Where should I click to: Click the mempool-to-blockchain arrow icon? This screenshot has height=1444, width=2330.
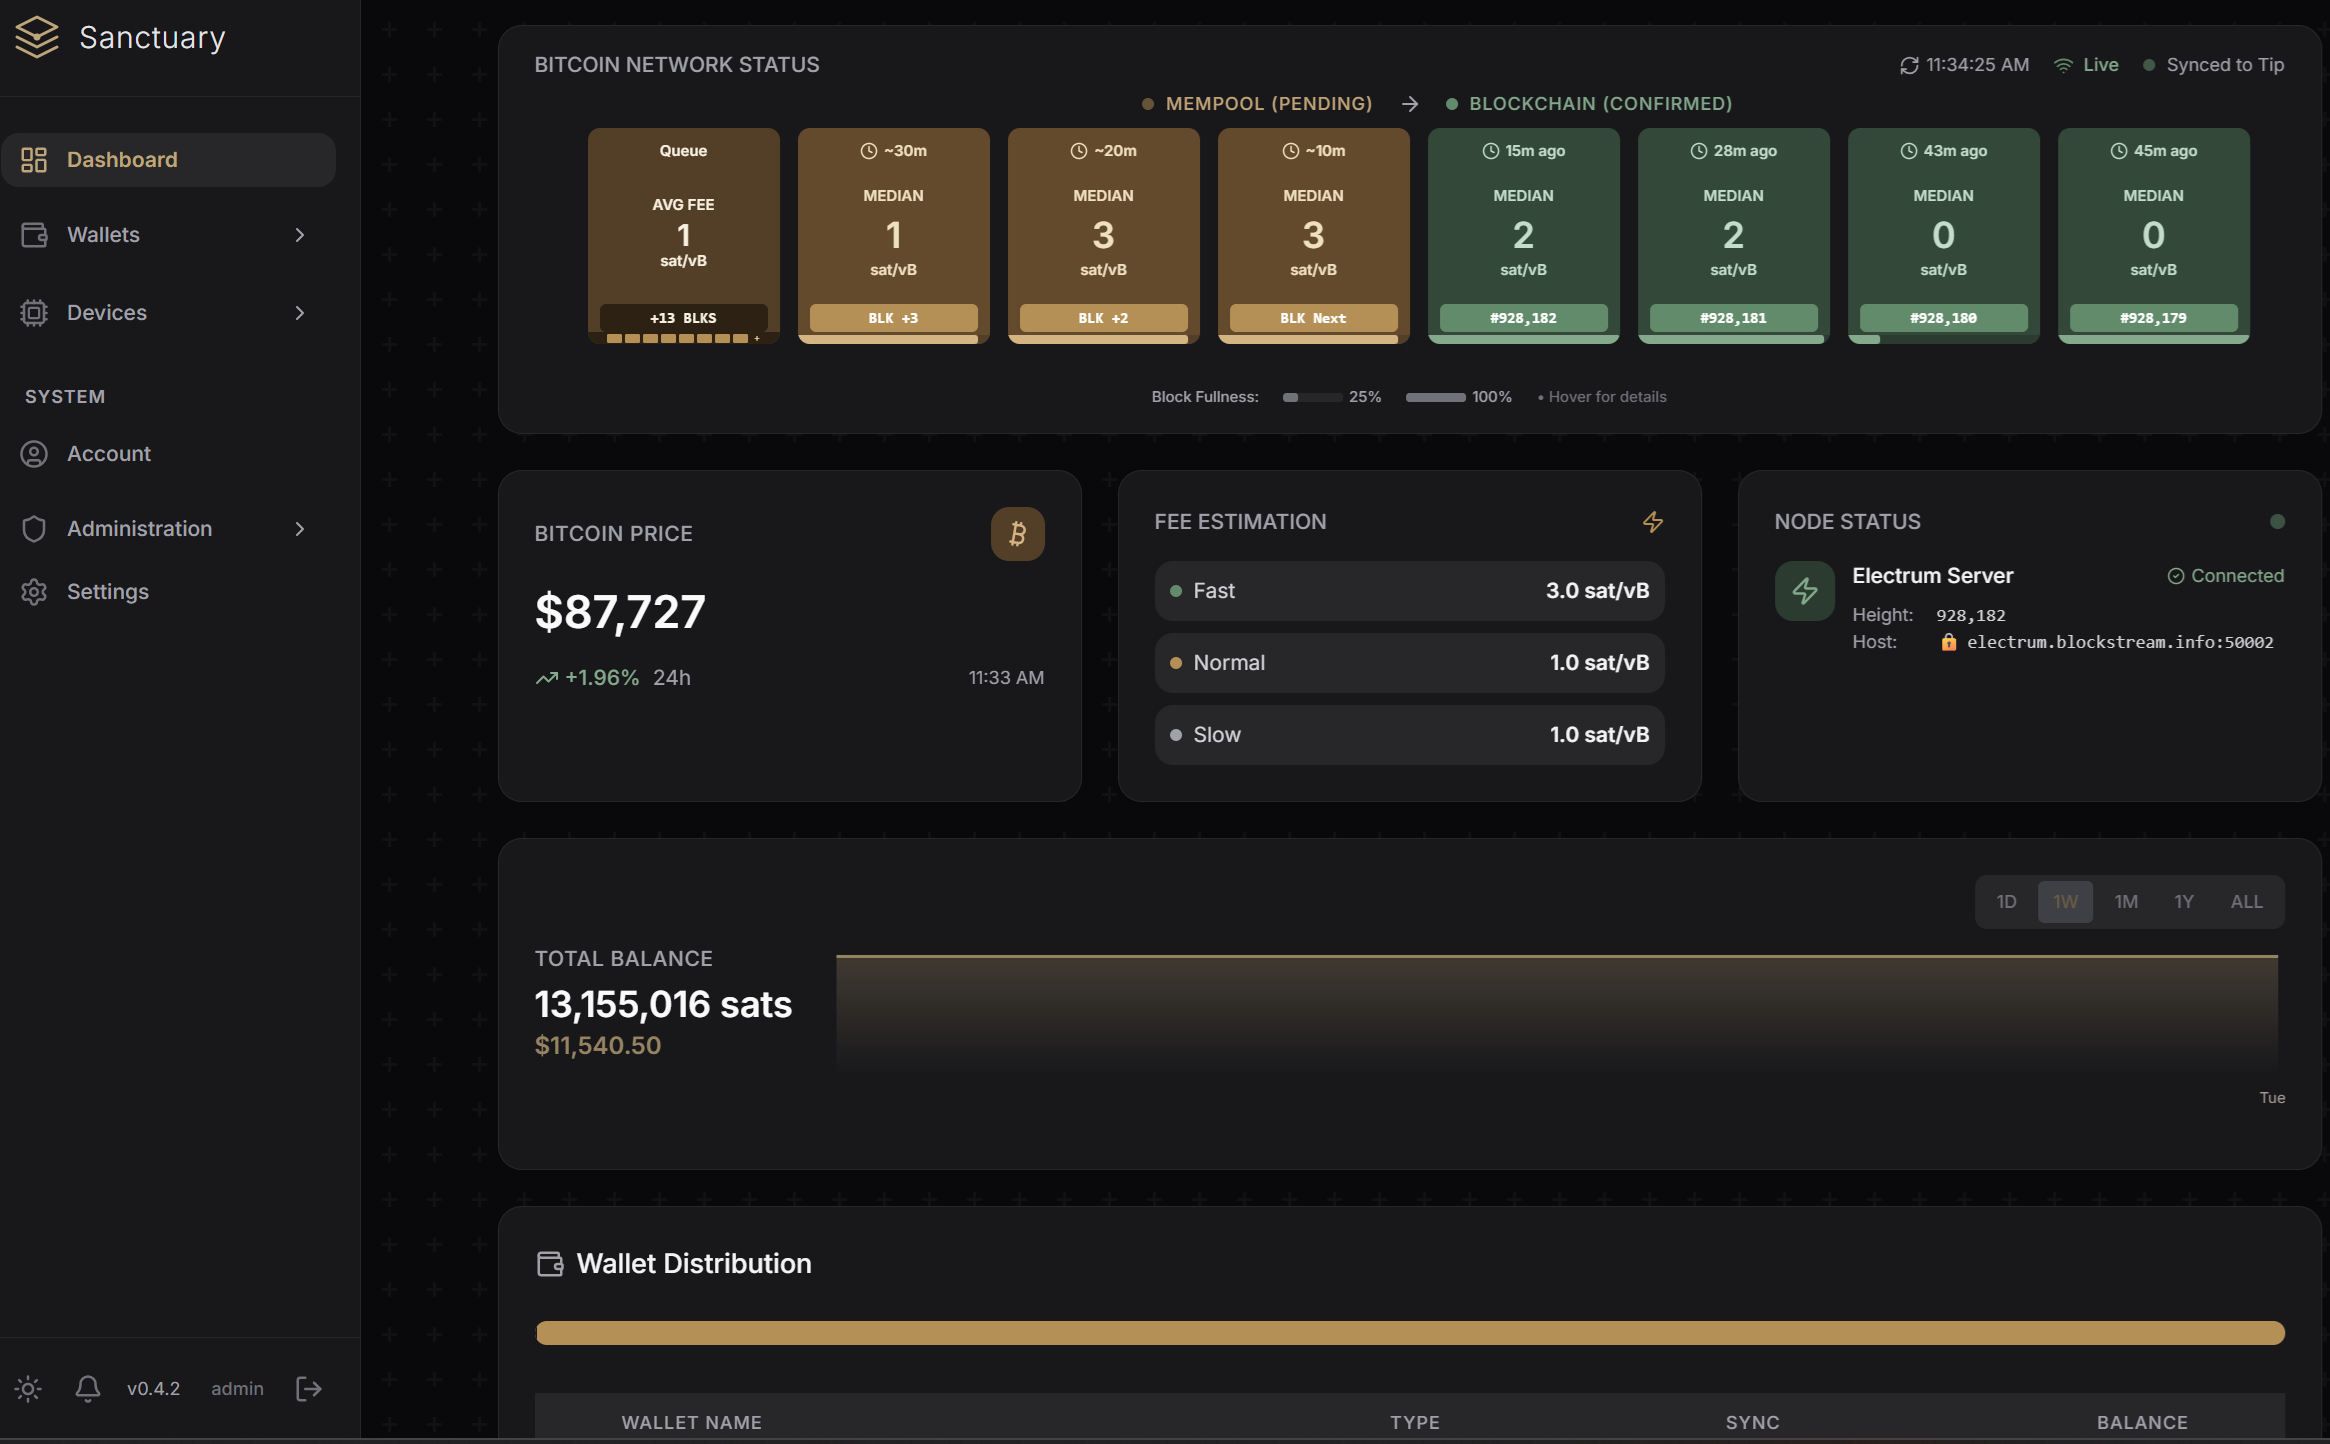coord(1410,104)
